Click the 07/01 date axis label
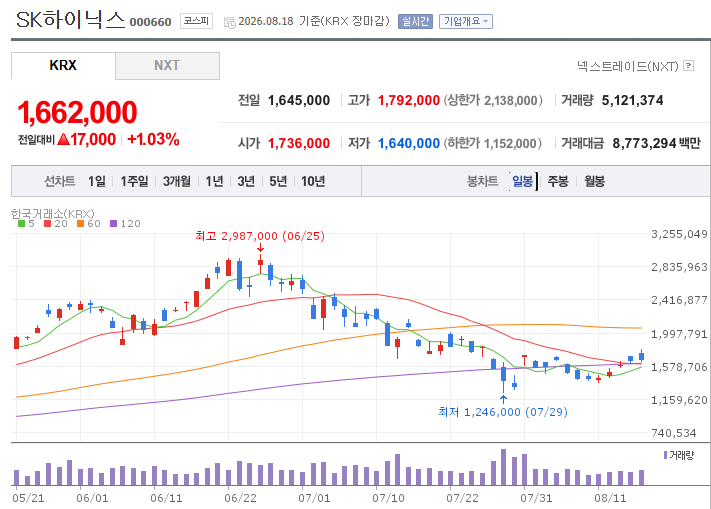Image resolution: width=711 pixels, height=509 pixels. [x=314, y=498]
